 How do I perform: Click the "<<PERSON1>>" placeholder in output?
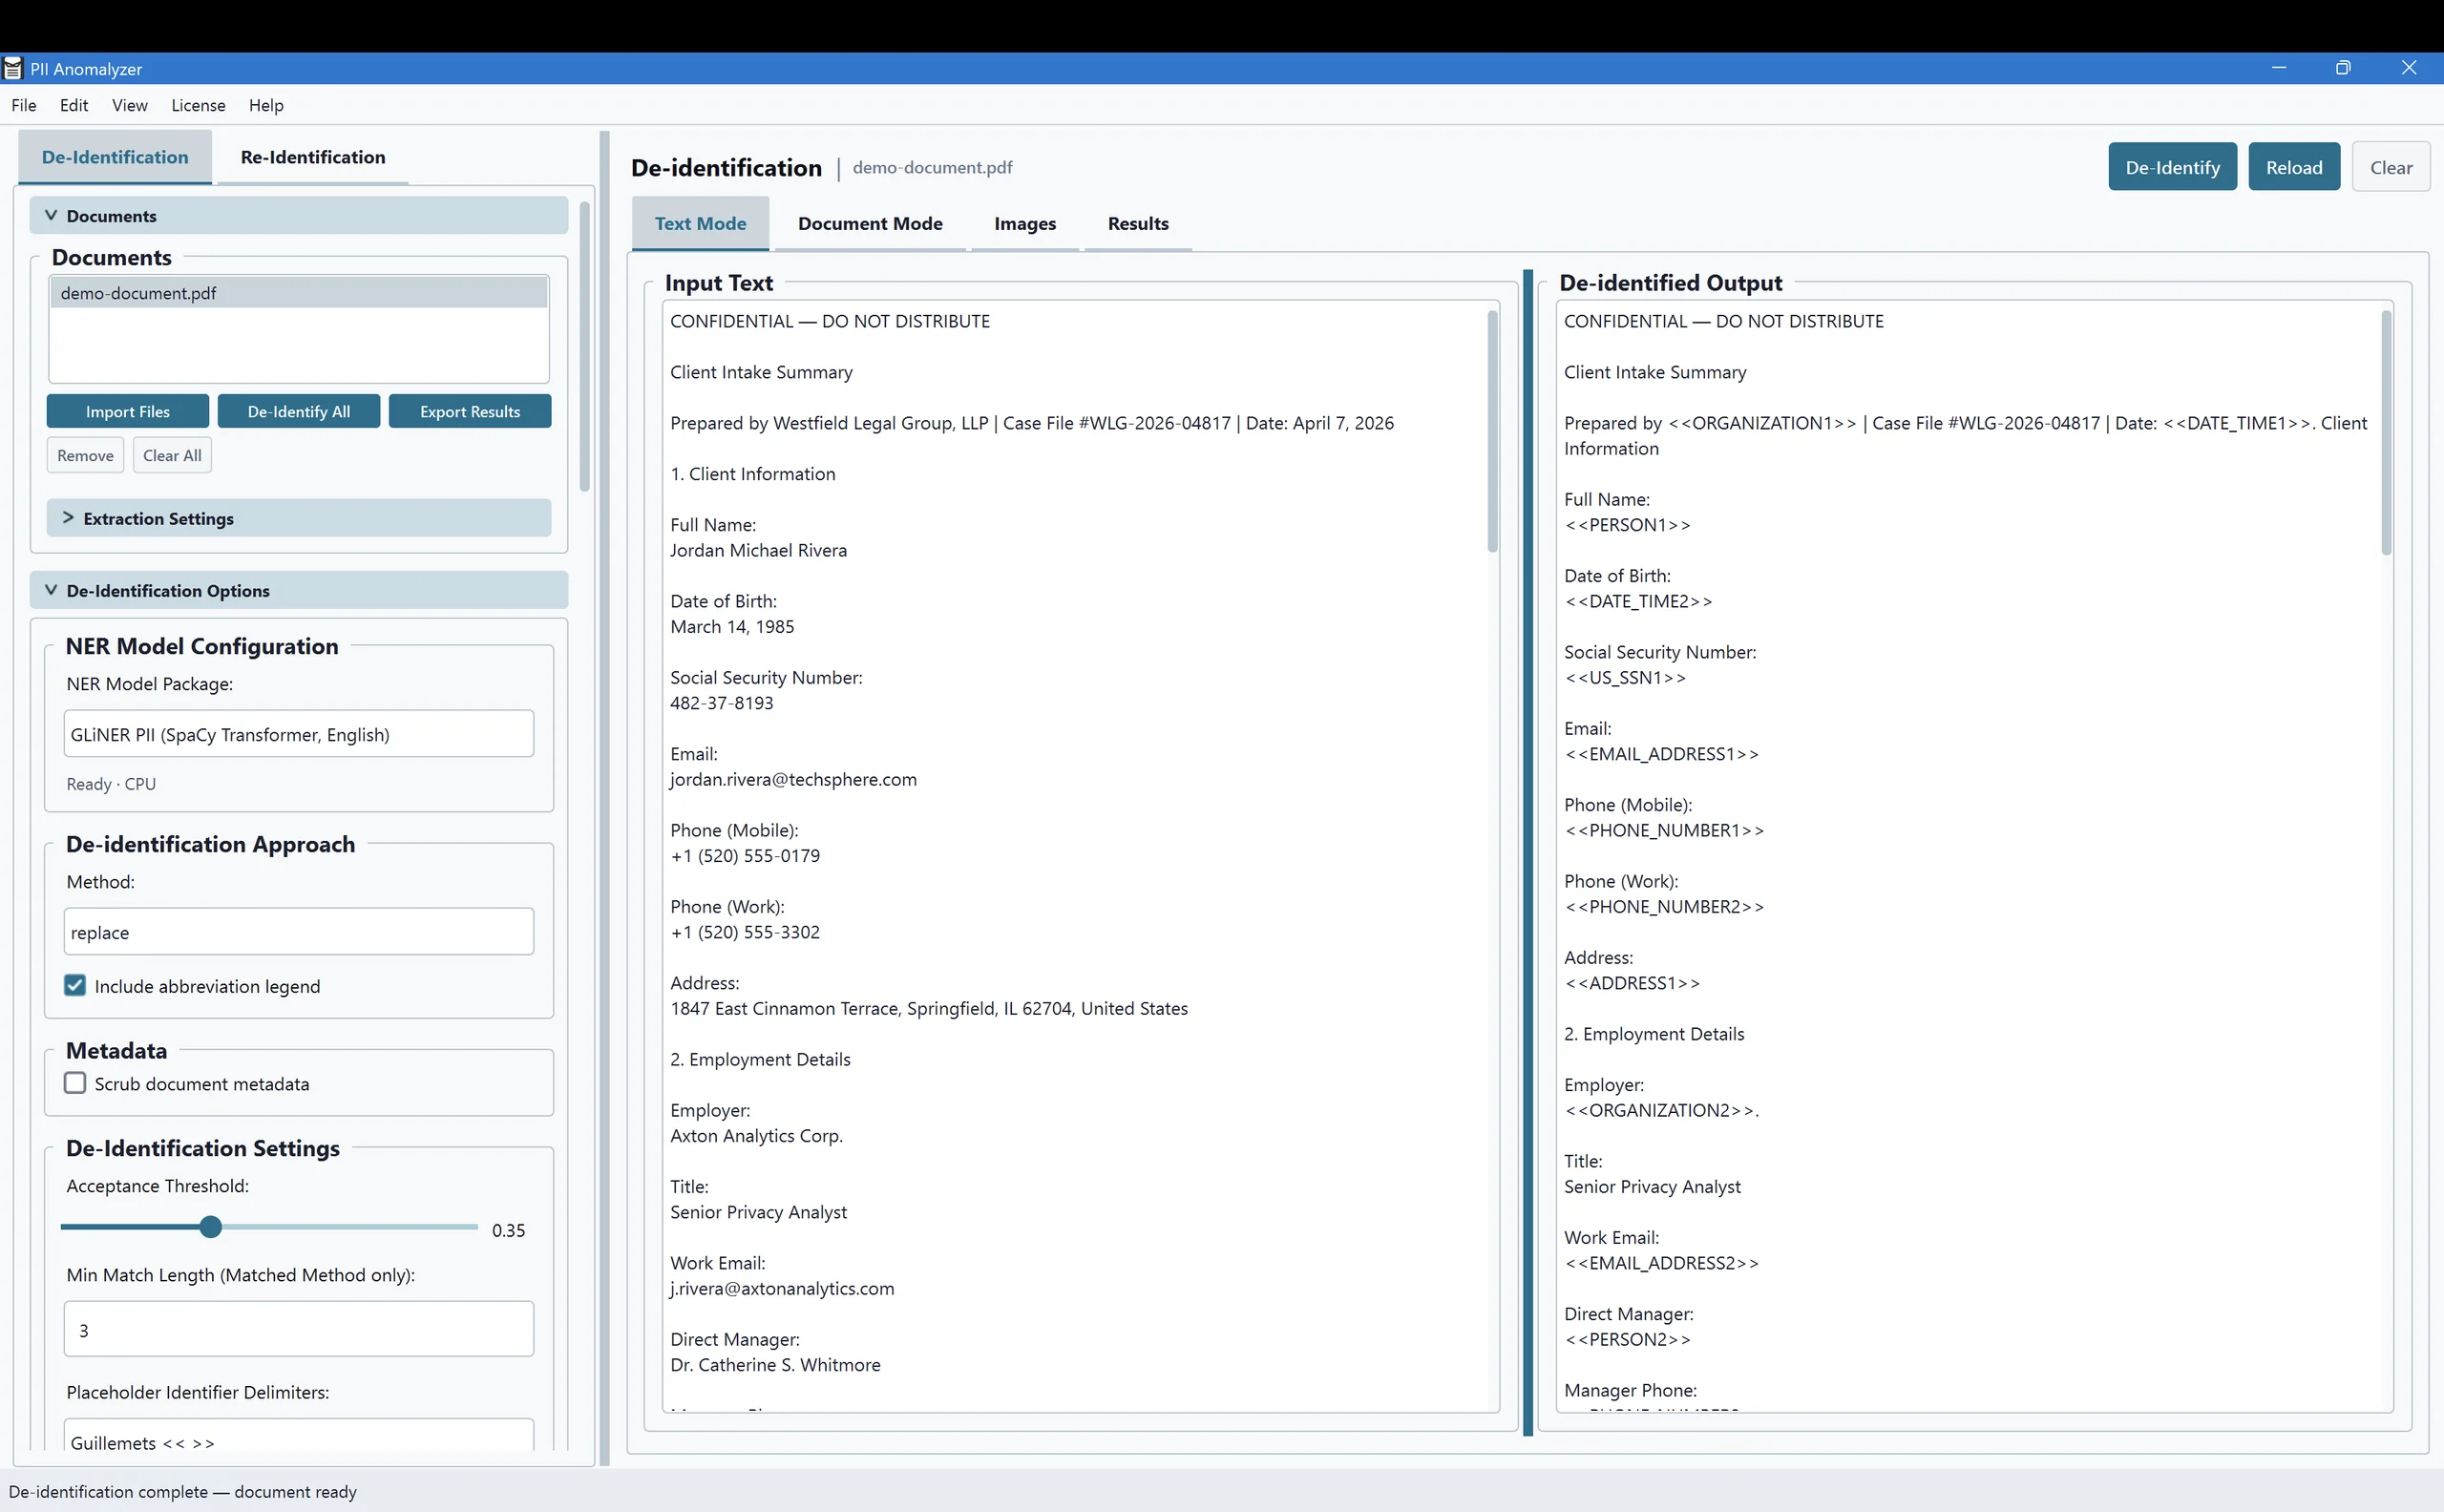pyautogui.click(x=1627, y=525)
